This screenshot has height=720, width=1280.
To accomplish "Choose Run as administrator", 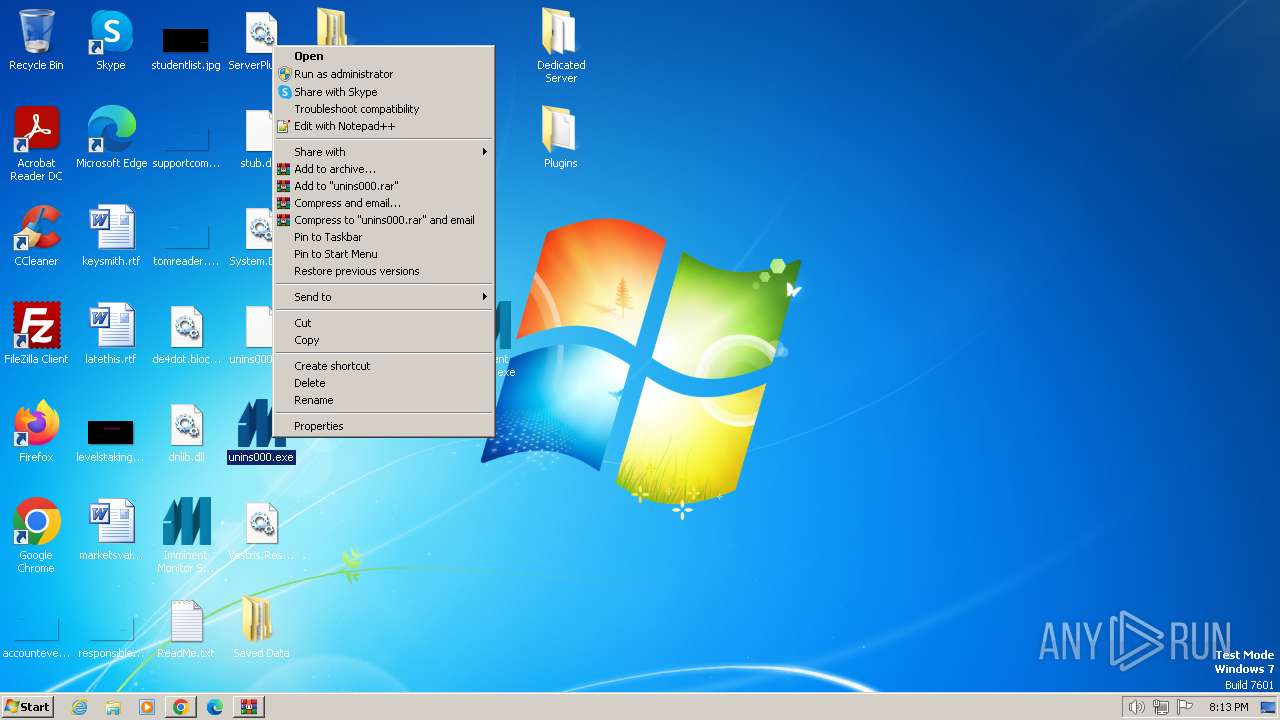I will [384, 74].
